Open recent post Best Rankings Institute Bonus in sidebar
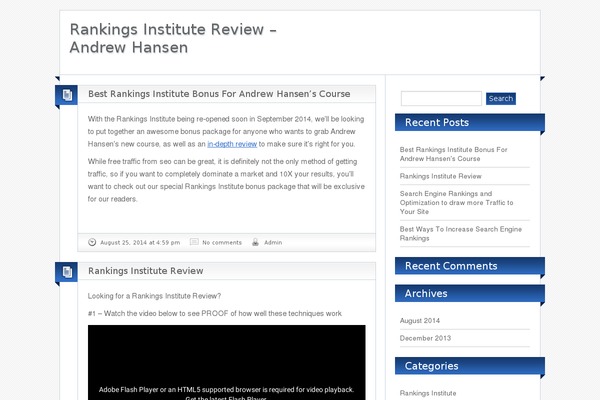Image resolution: width=600 pixels, height=400 pixels. 453,154
